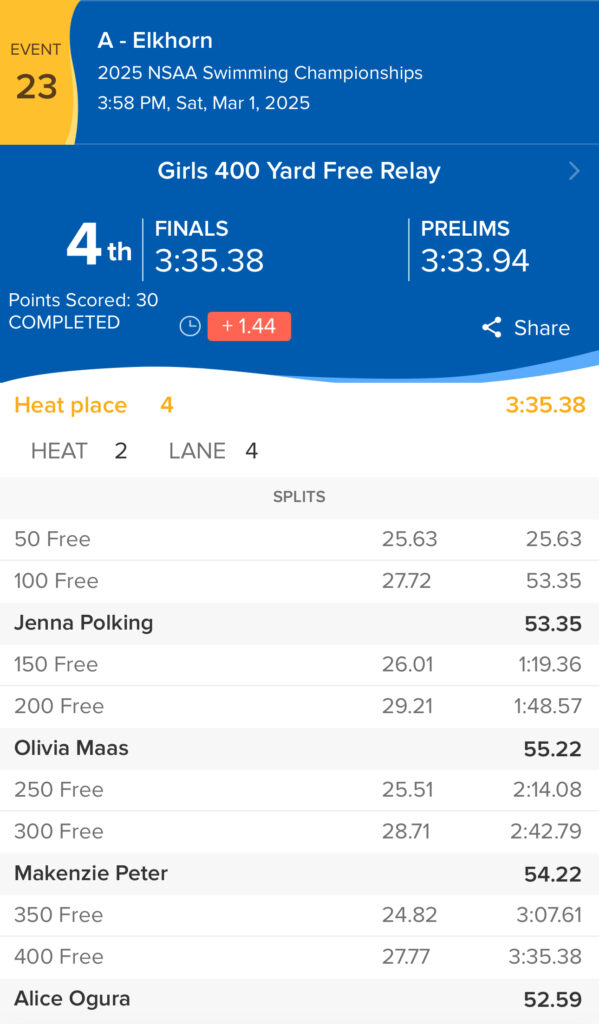Screen dimensions: 599x1024
Task: Select swimmer Alice Ogura row
Action: 299,1000
